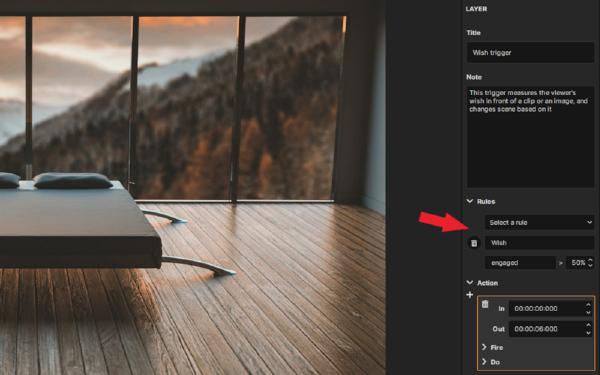The height and width of the screenshot is (375, 600).
Task: Increase the 50% threshold with up arrow
Action: click(x=590, y=260)
